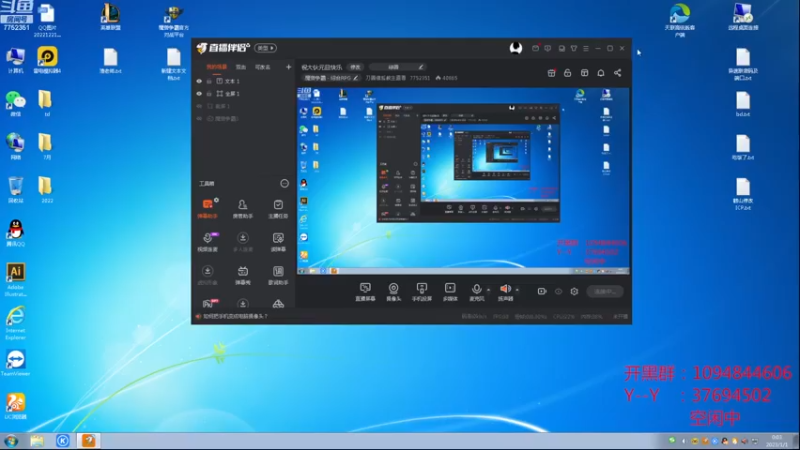Viewport: 800px width, 450px height.
Task: Hide the 全屏 1 layer with its eye icon
Action: pyautogui.click(x=199, y=94)
